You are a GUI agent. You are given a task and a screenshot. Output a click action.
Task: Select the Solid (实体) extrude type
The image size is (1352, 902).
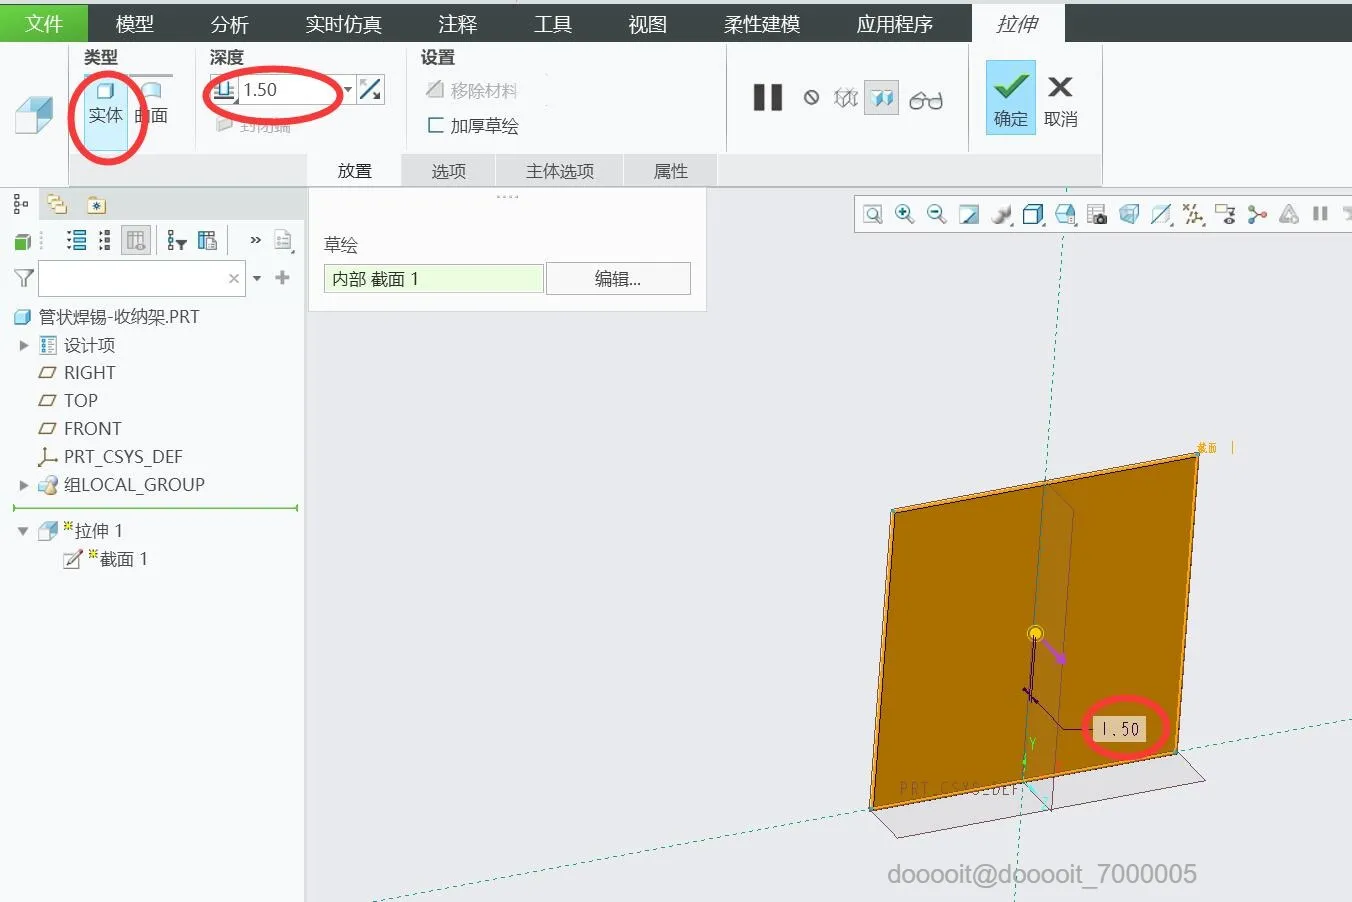point(105,105)
